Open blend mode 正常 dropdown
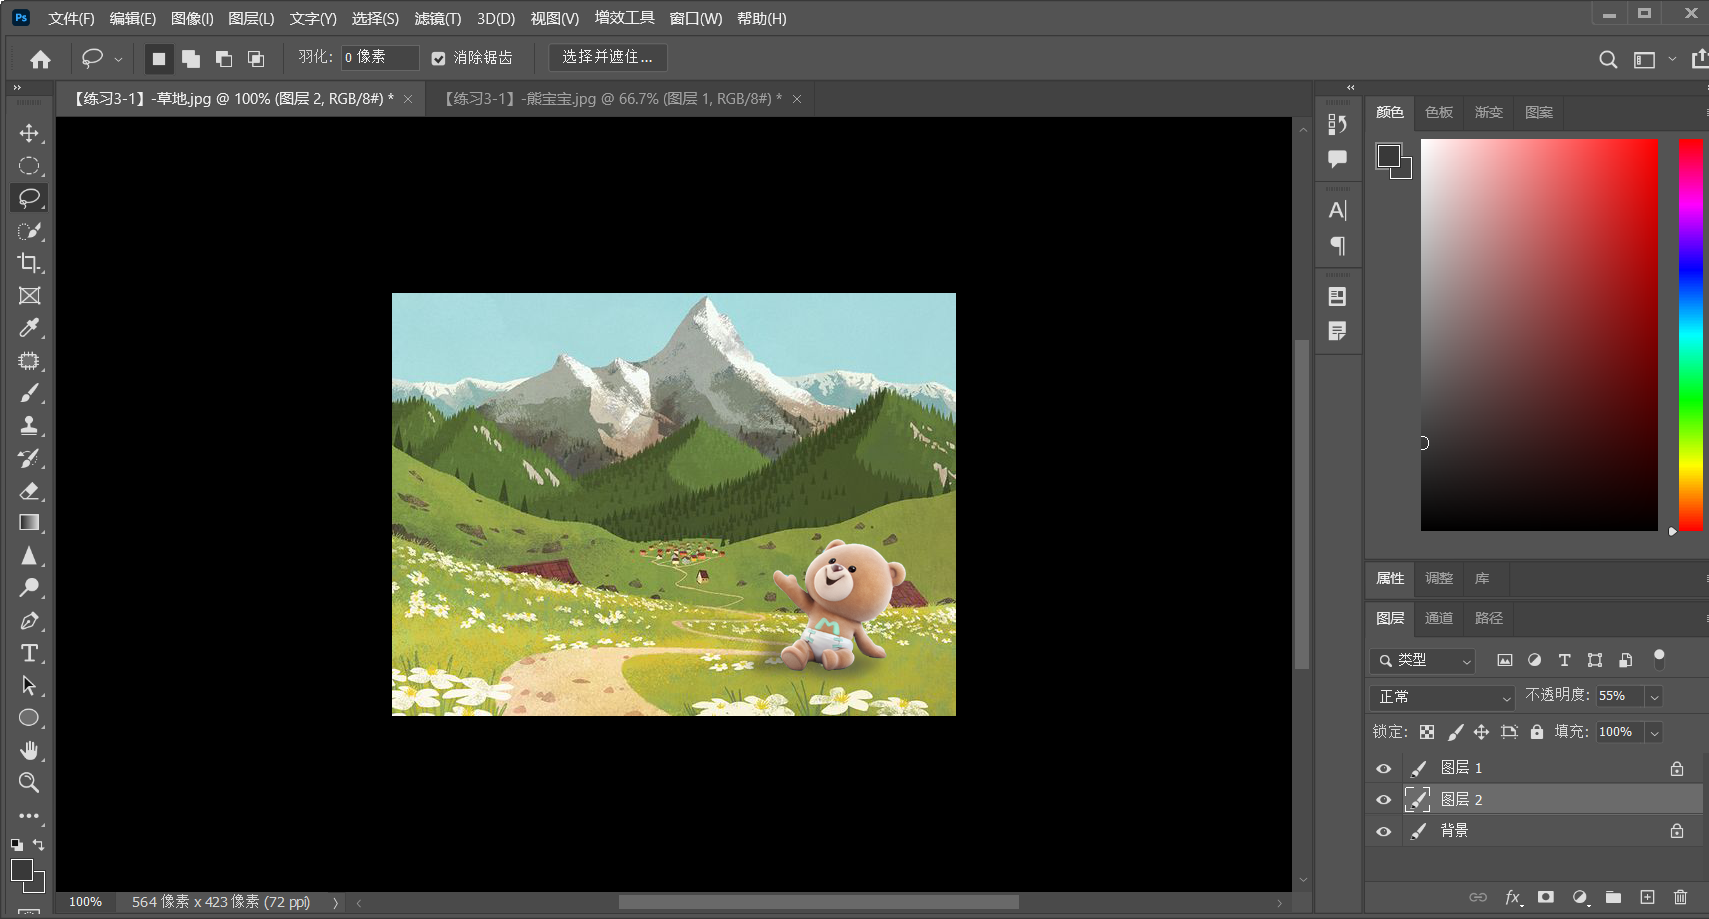 pyautogui.click(x=1443, y=697)
